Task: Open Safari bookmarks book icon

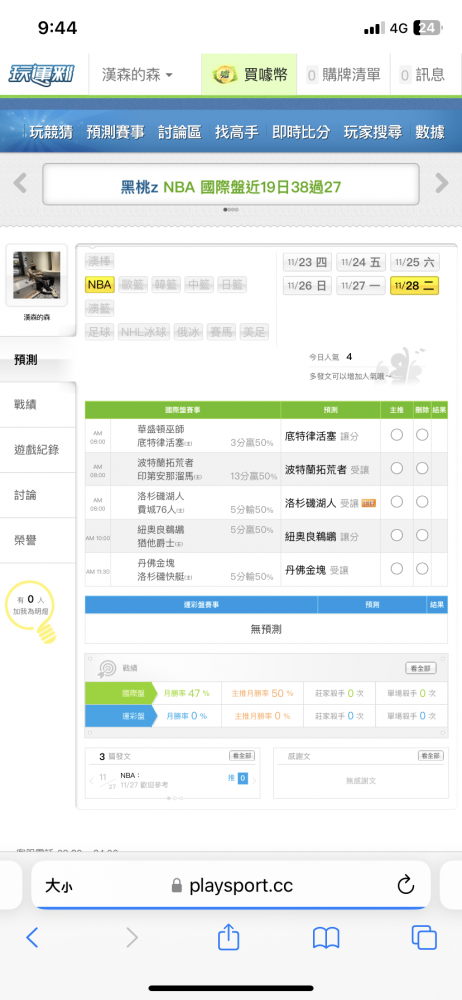Action: point(325,938)
